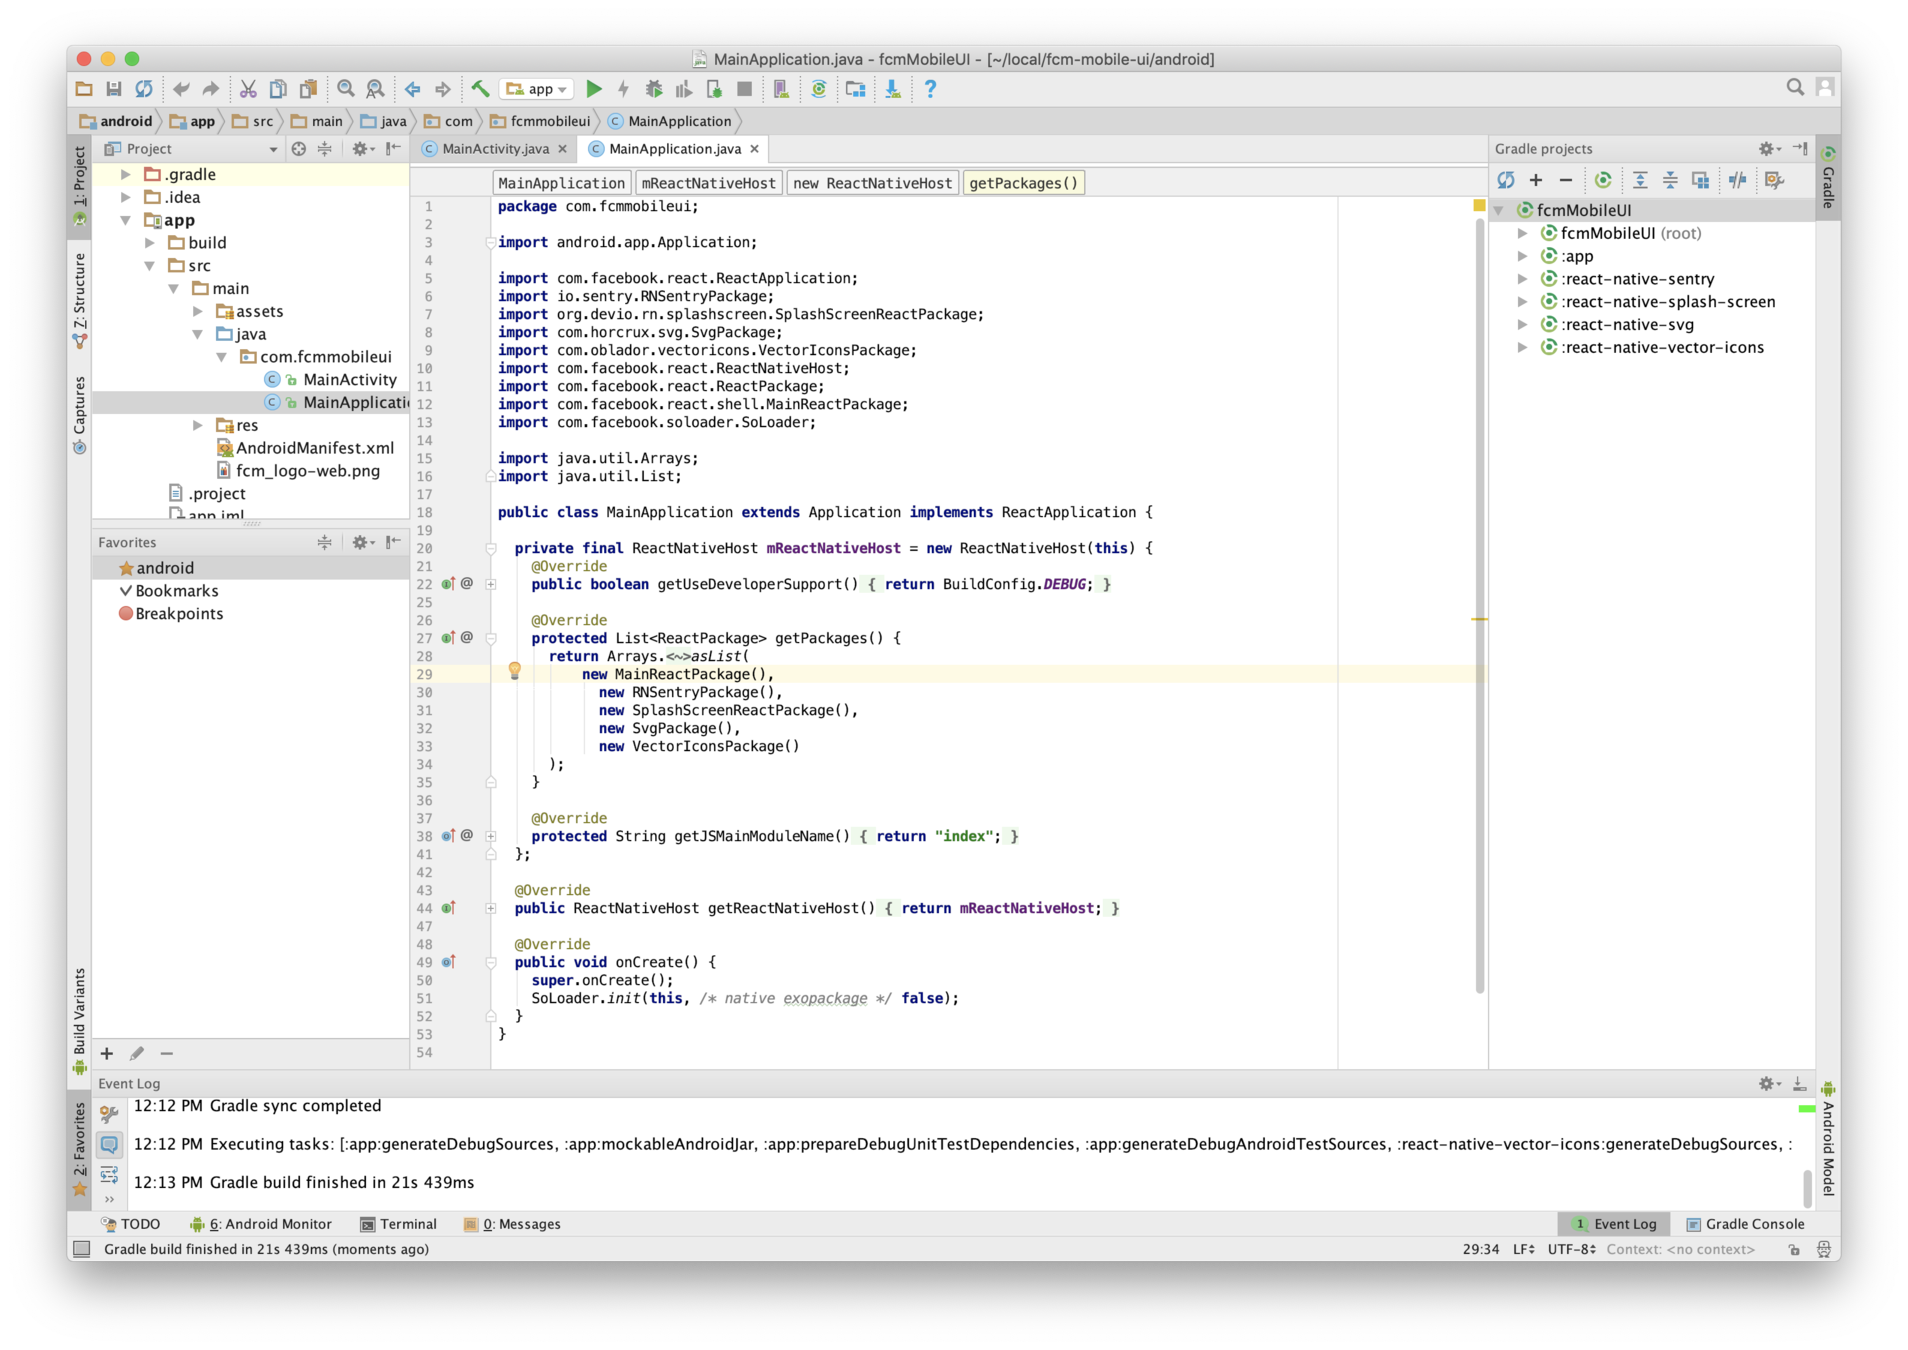Click the getPackages() breadcrumb button
Image resolution: width=1908 pixels, height=1350 pixels.
(x=1023, y=183)
